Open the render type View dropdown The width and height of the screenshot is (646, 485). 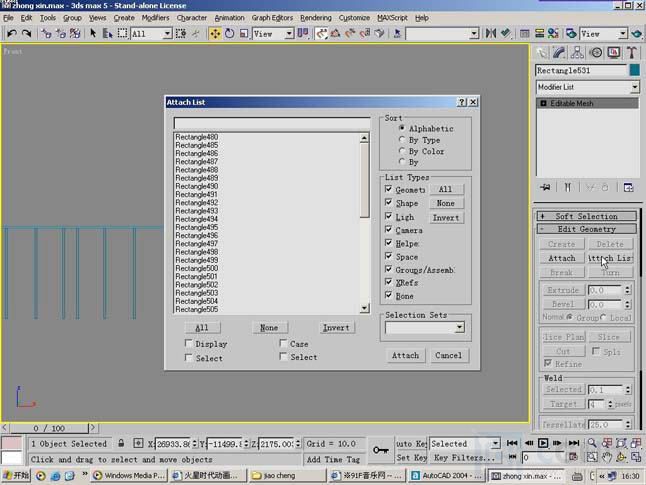(x=623, y=33)
